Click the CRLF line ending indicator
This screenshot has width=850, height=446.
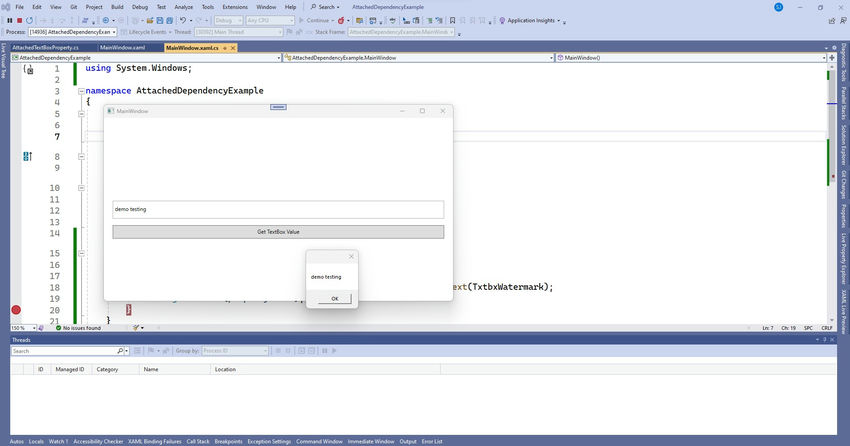(827, 328)
